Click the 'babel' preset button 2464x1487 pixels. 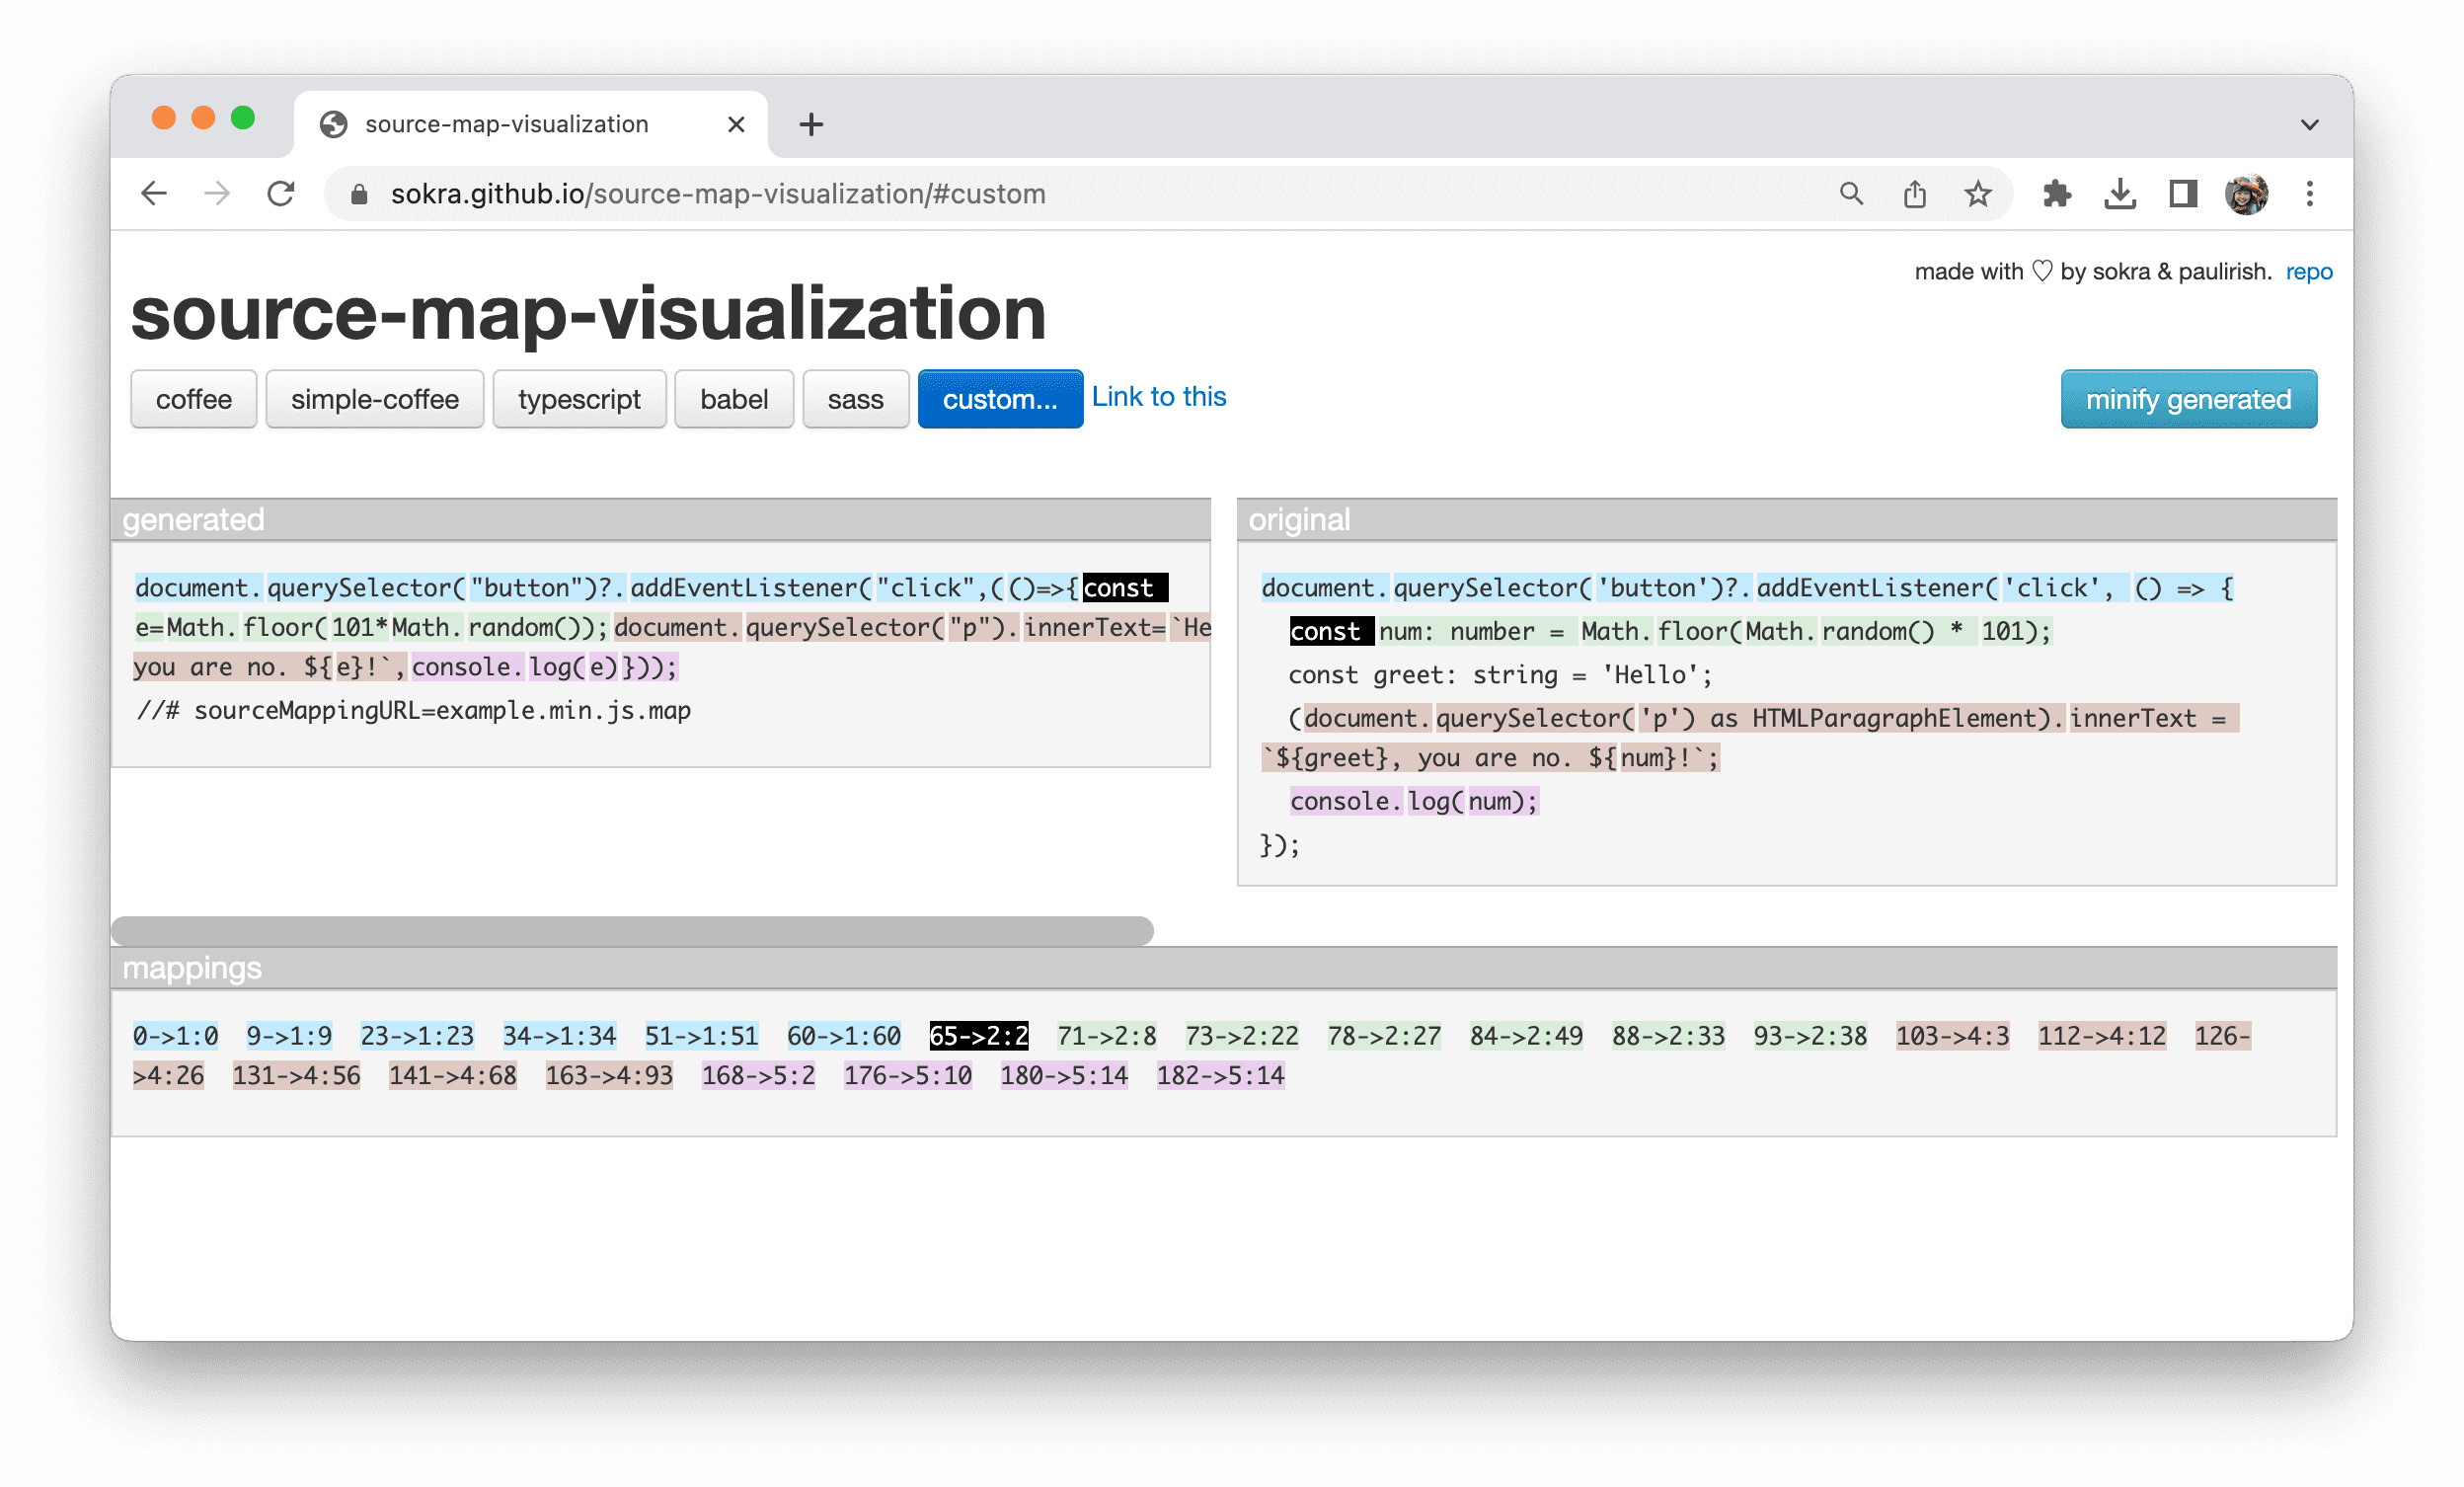coord(732,398)
